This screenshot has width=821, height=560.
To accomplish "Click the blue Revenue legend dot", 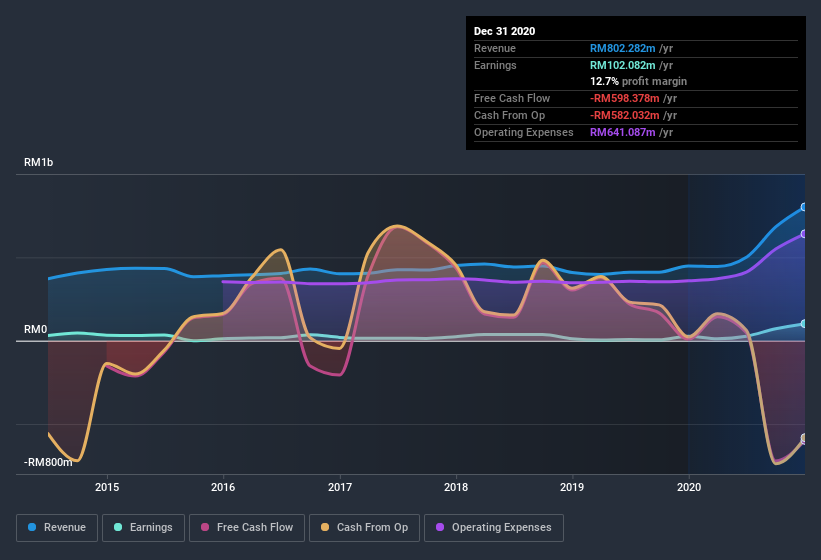I will pyautogui.click(x=33, y=527).
